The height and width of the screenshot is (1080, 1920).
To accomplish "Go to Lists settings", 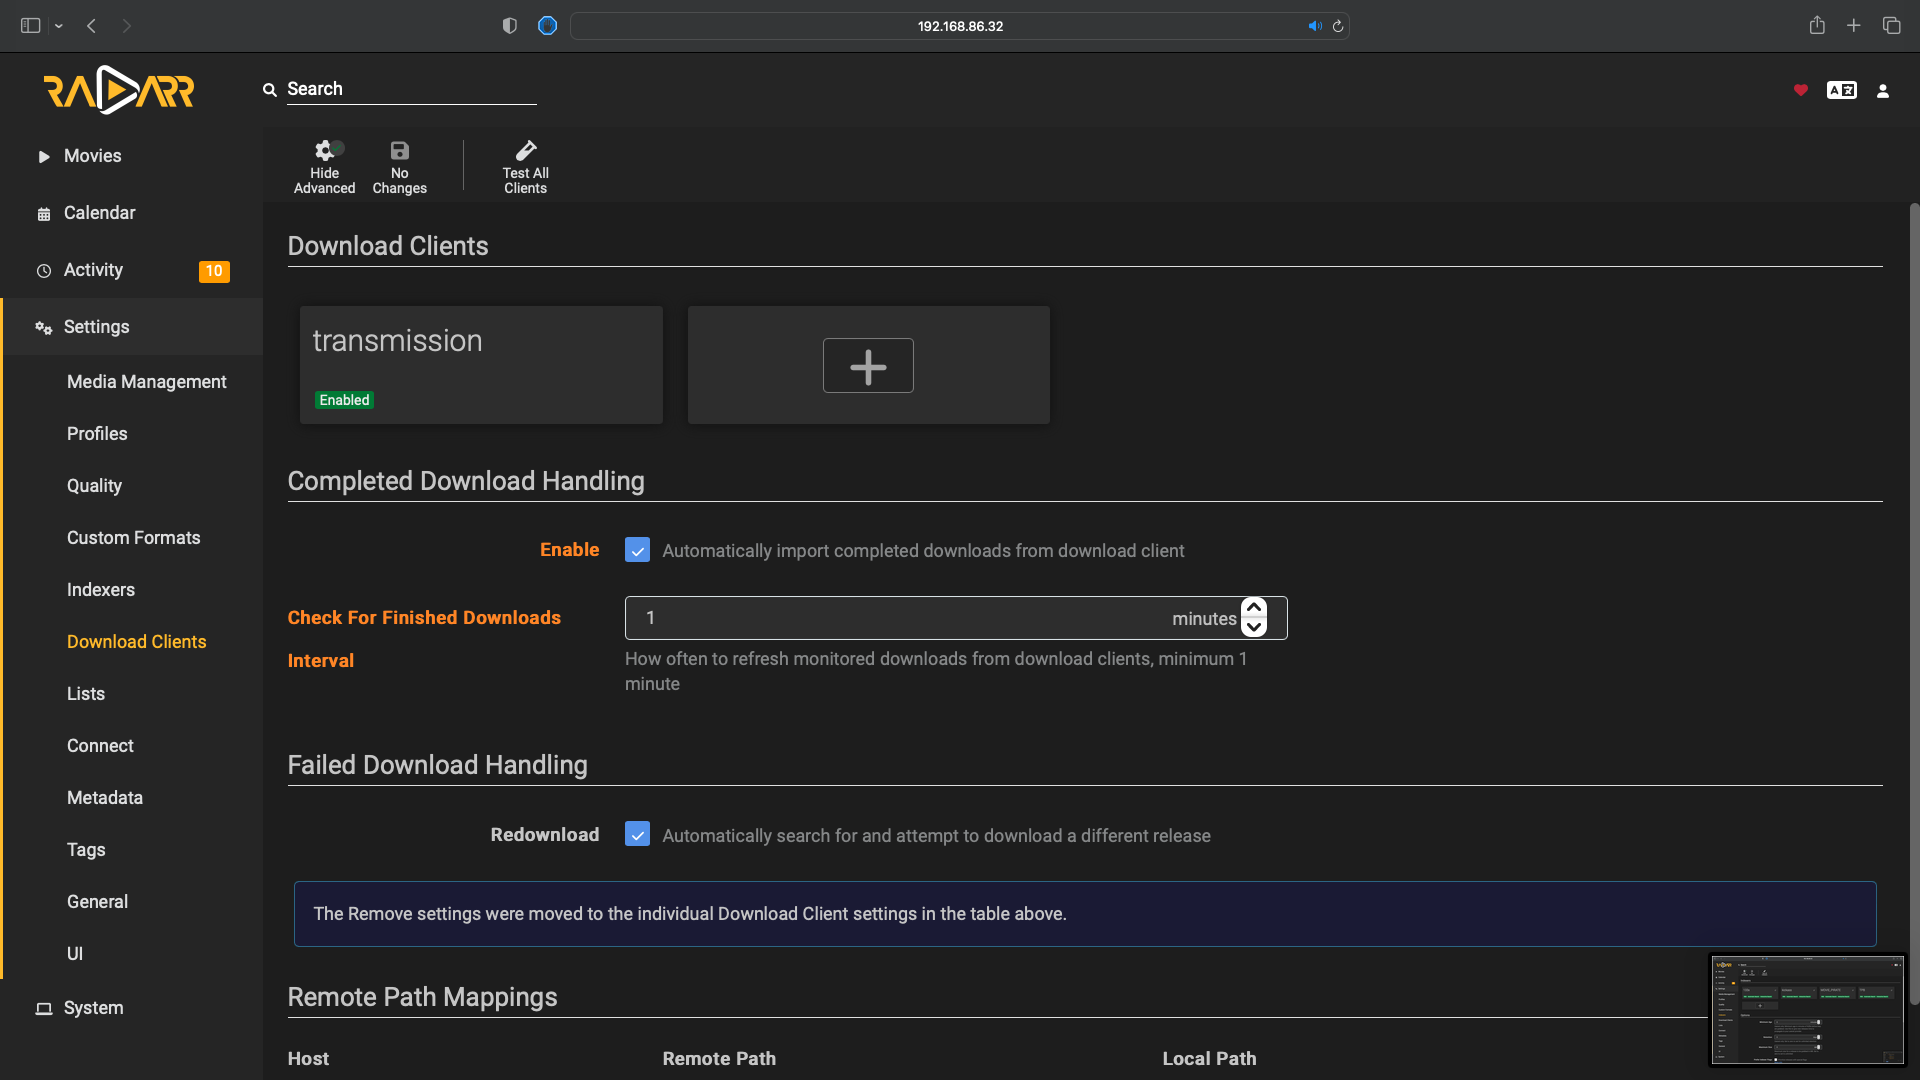I will pyautogui.click(x=85, y=694).
